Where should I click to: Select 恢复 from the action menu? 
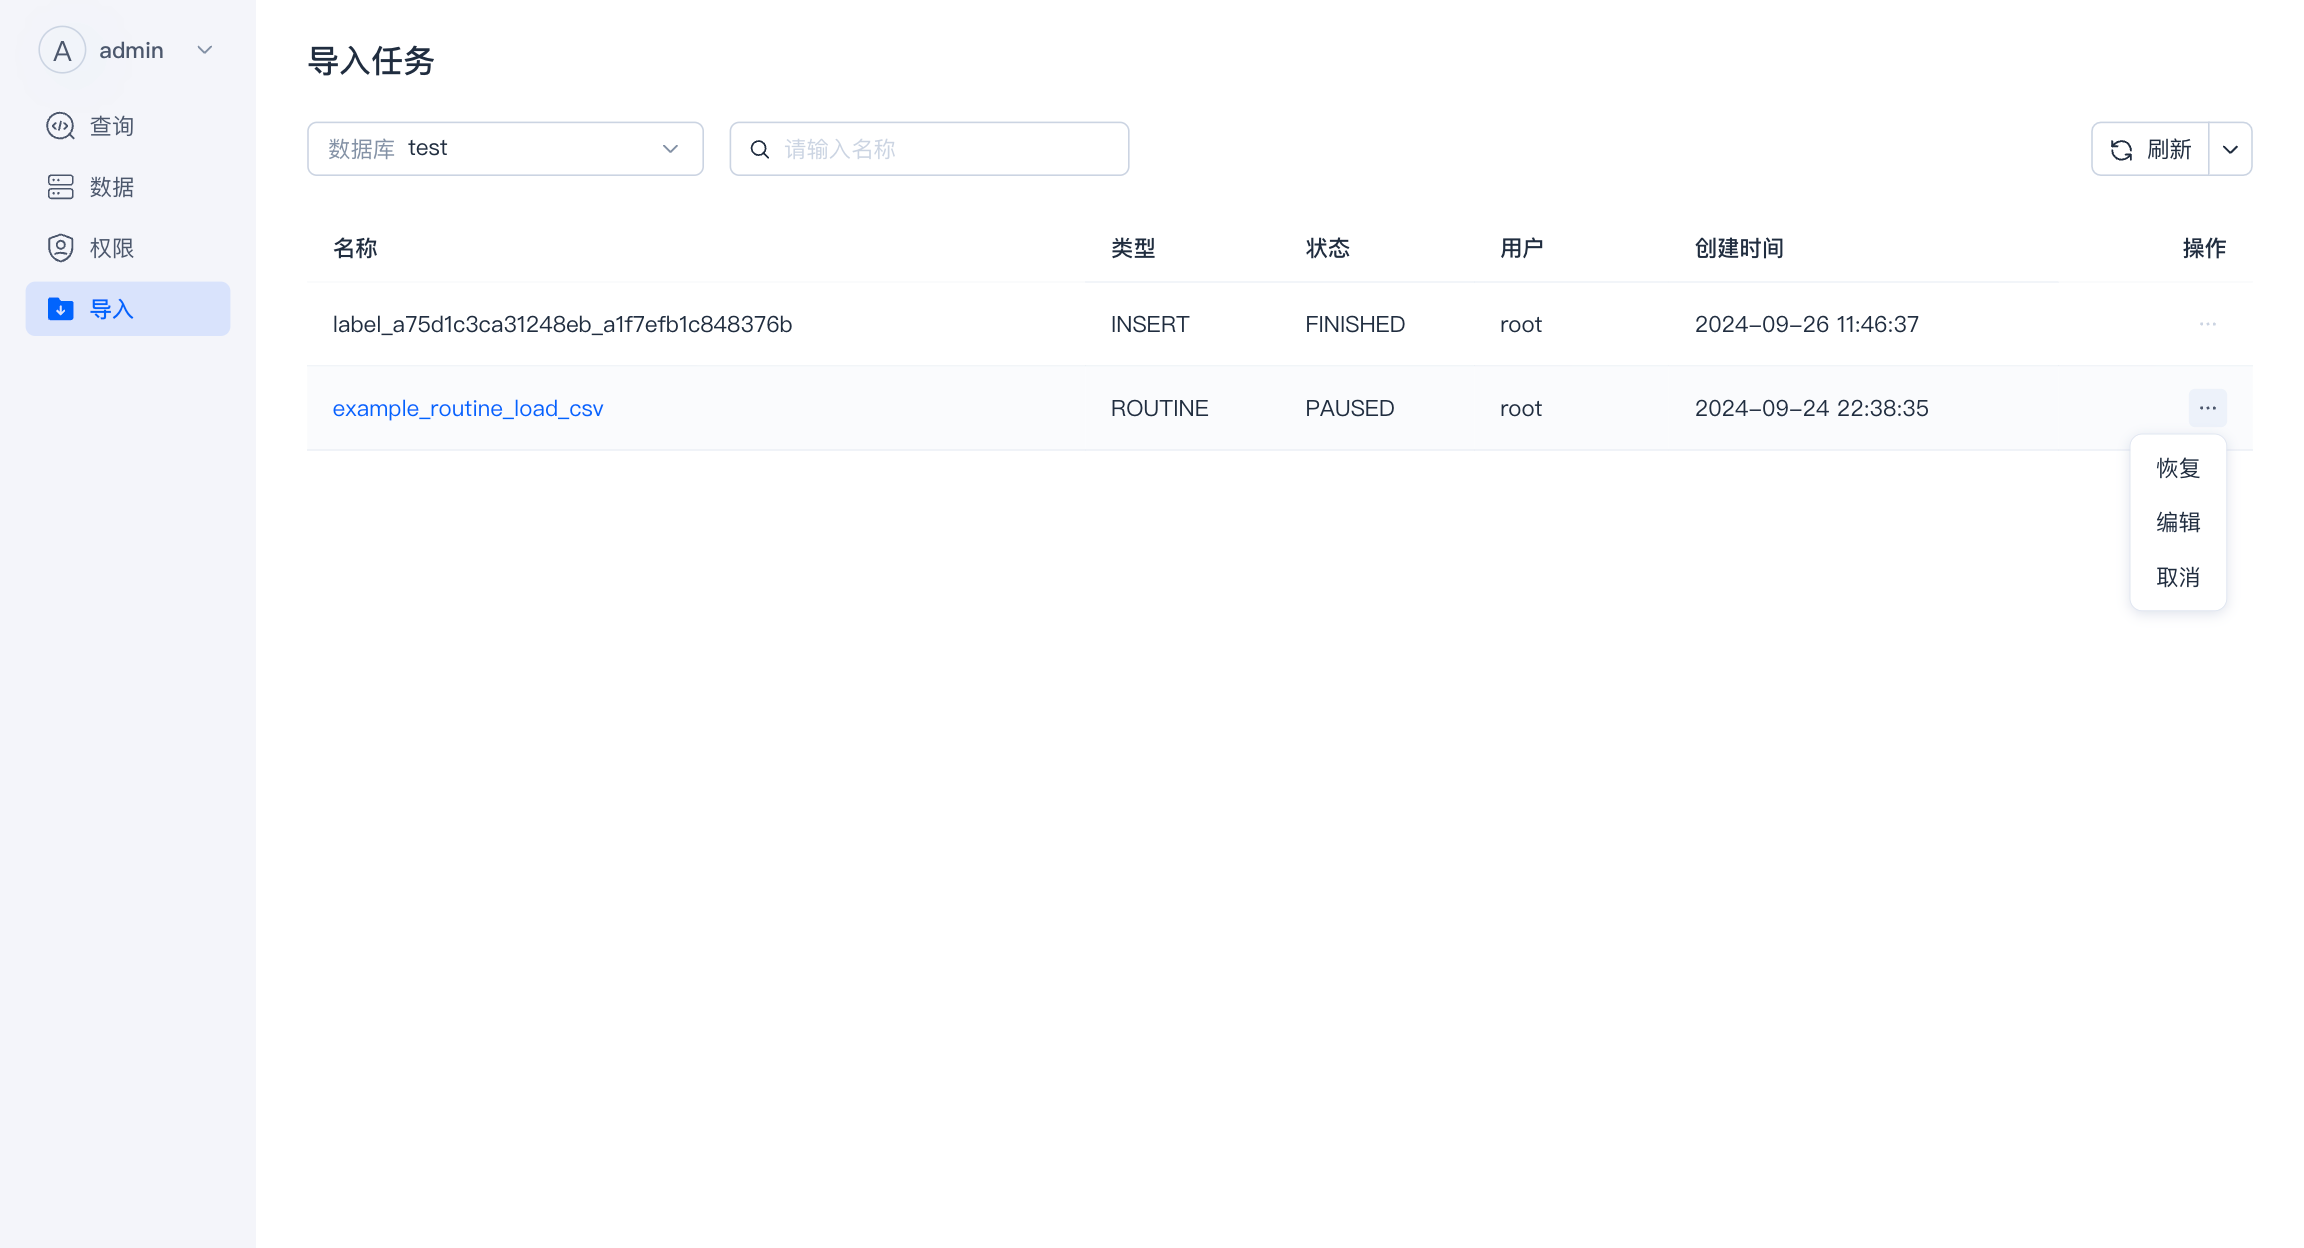pyautogui.click(x=2178, y=468)
